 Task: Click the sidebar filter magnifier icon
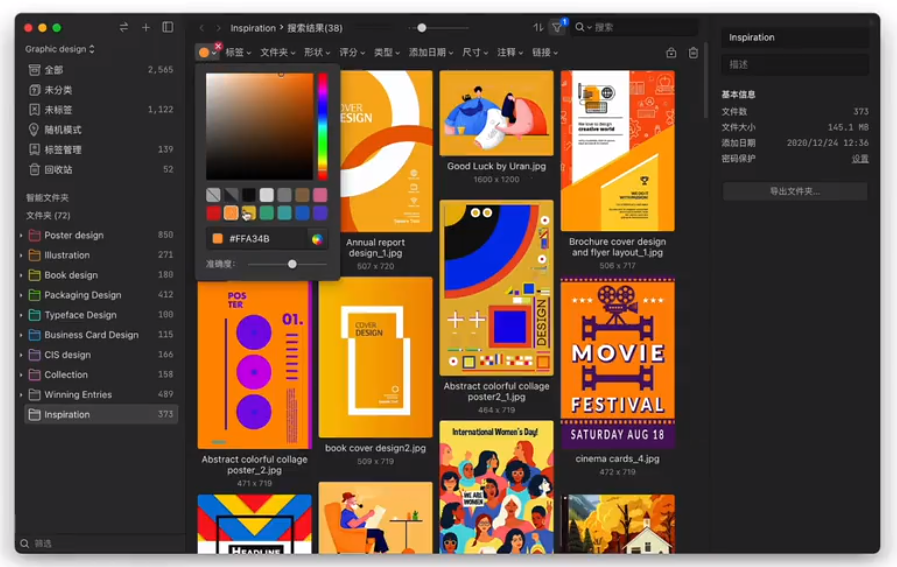pyautogui.click(x=25, y=544)
